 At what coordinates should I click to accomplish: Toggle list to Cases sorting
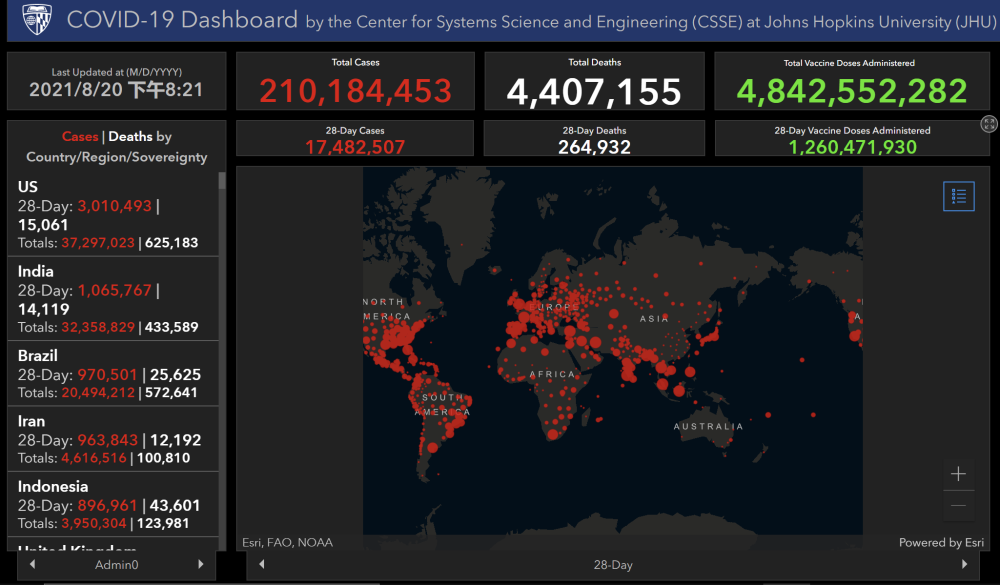click(80, 137)
